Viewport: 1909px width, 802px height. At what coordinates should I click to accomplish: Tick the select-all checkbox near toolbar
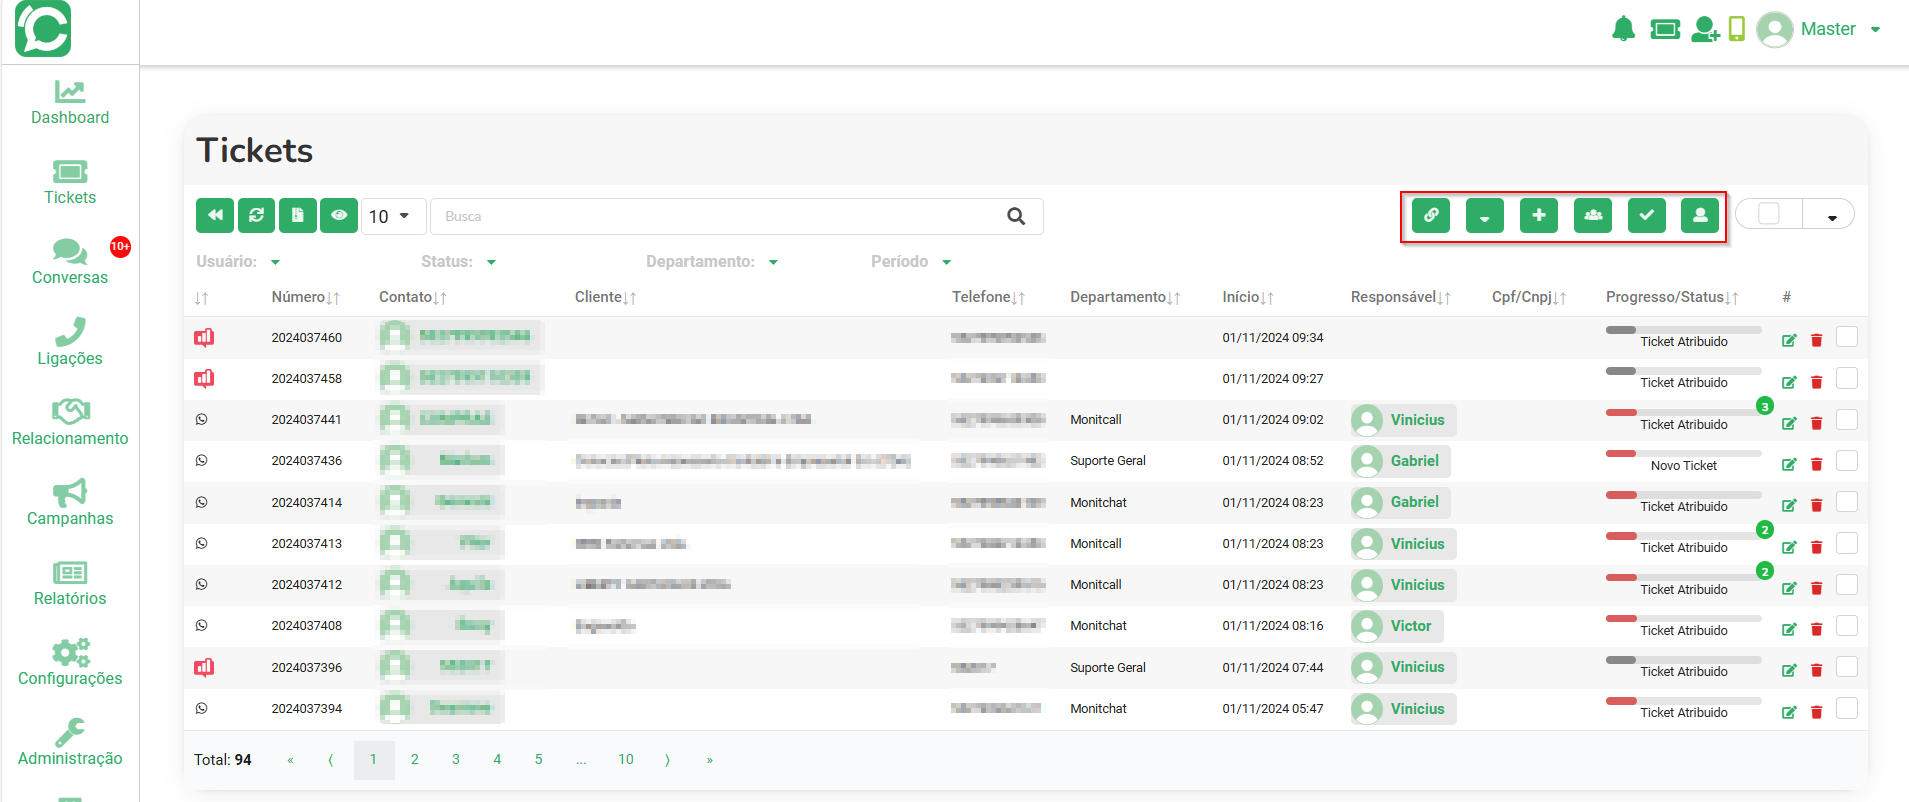[1769, 214]
